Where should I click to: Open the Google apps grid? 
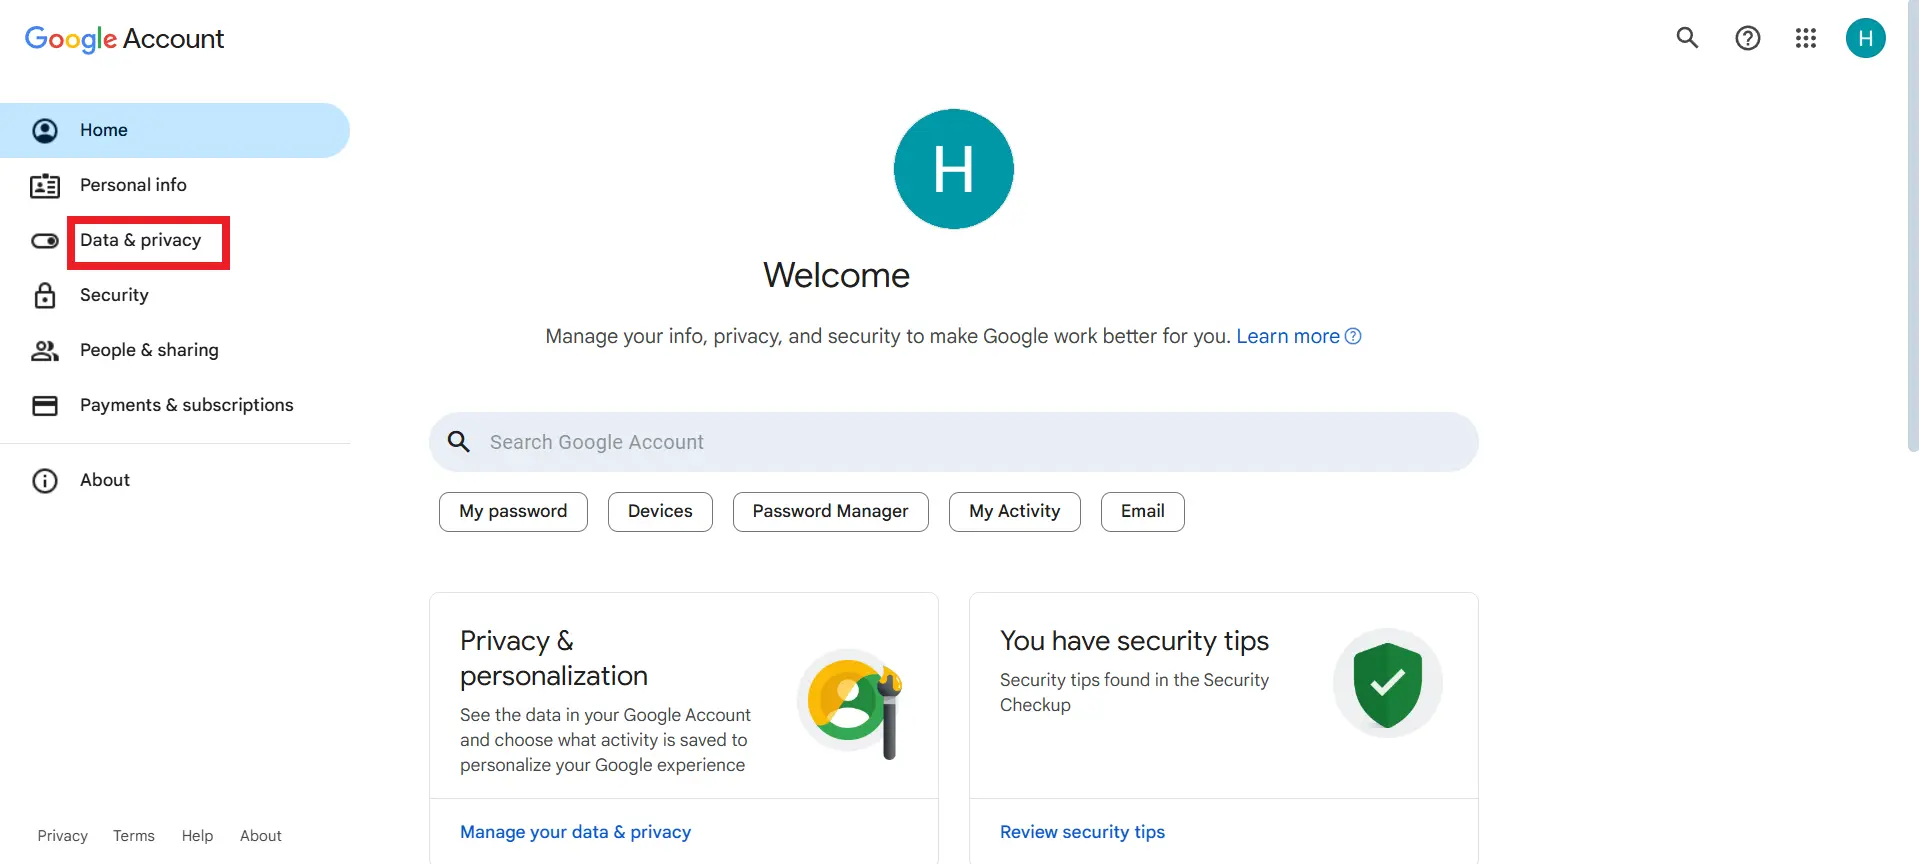click(1805, 38)
